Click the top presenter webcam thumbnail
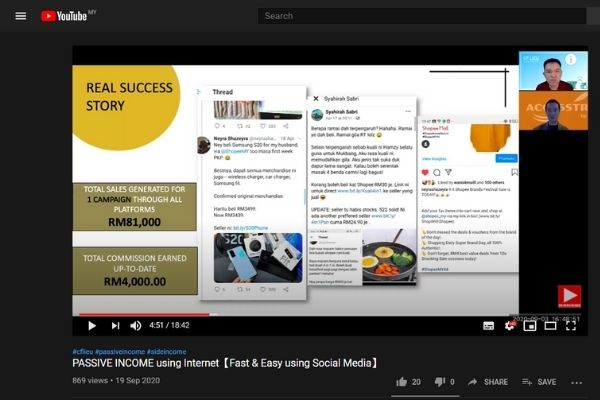600x400 pixels. point(553,71)
